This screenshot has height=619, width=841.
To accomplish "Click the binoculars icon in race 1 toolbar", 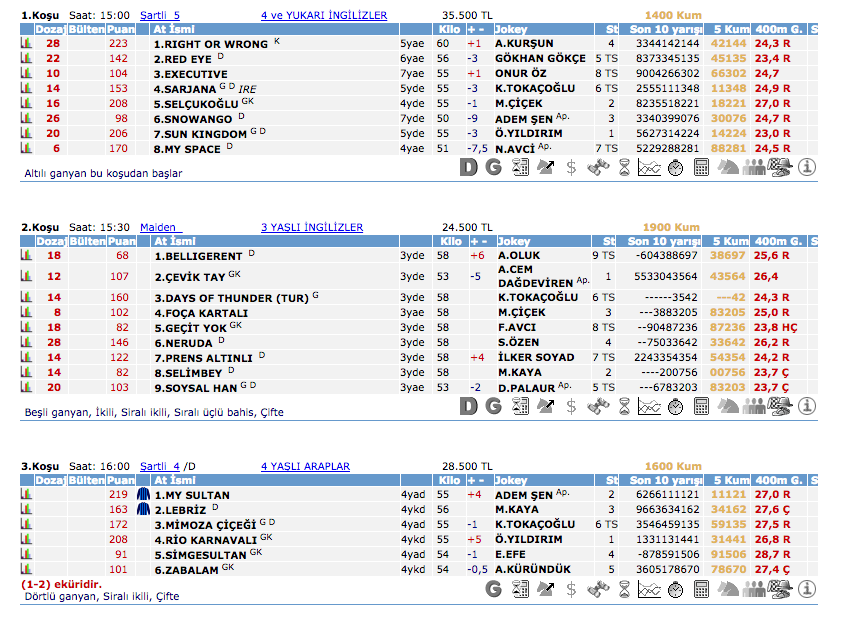I will [x=598, y=168].
